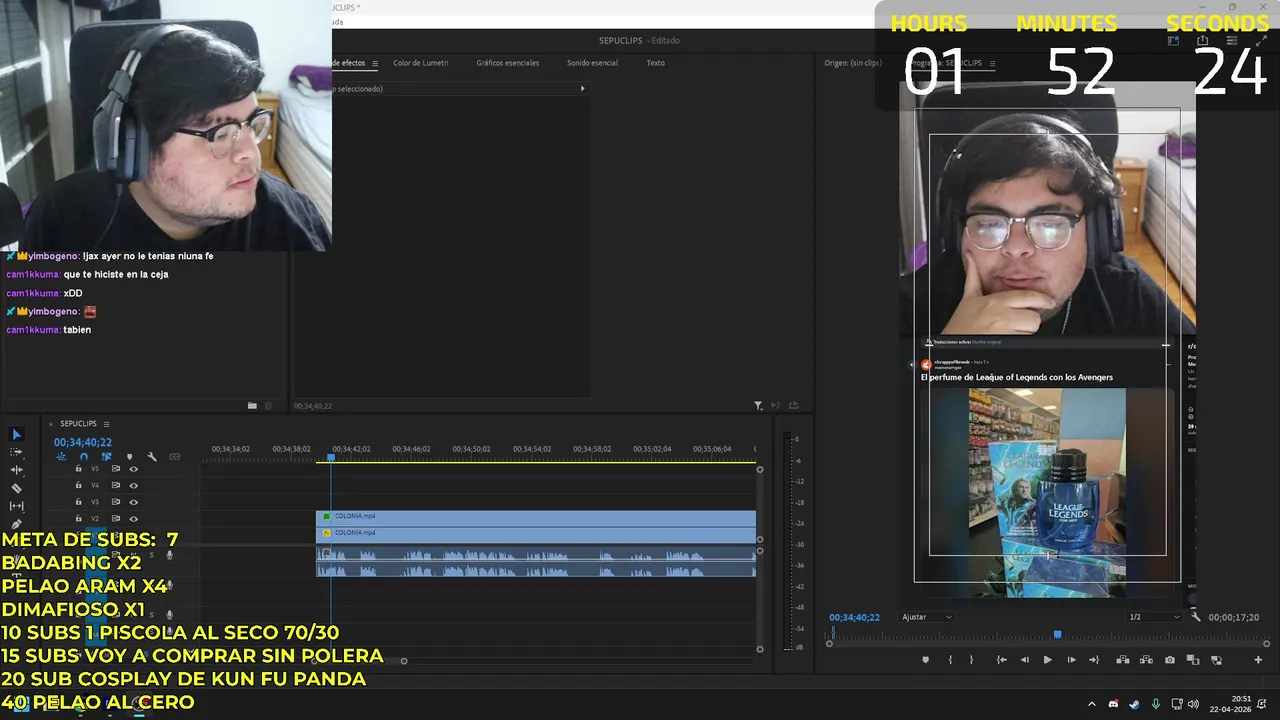Go to Out point button
Image resolution: width=1280 pixels, height=720 pixels.
click(x=1094, y=660)
